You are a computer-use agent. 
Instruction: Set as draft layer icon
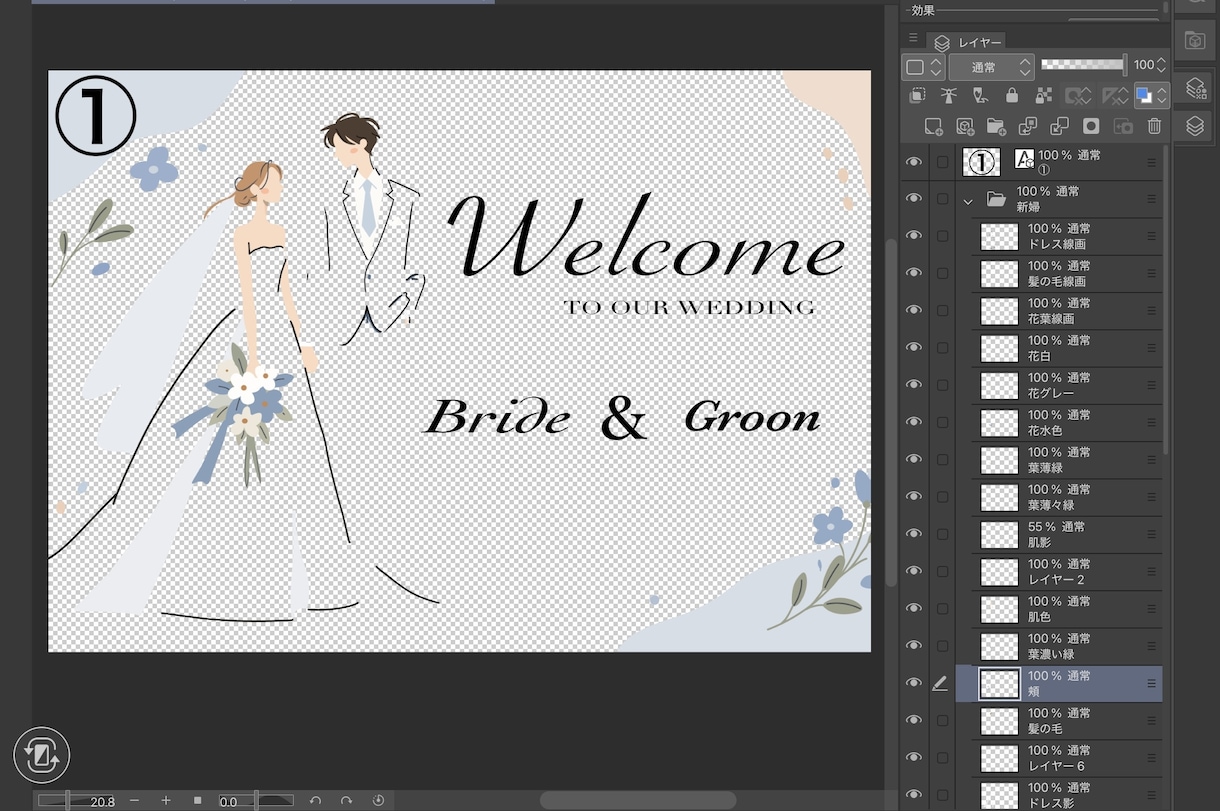click(x=981, y=96)
